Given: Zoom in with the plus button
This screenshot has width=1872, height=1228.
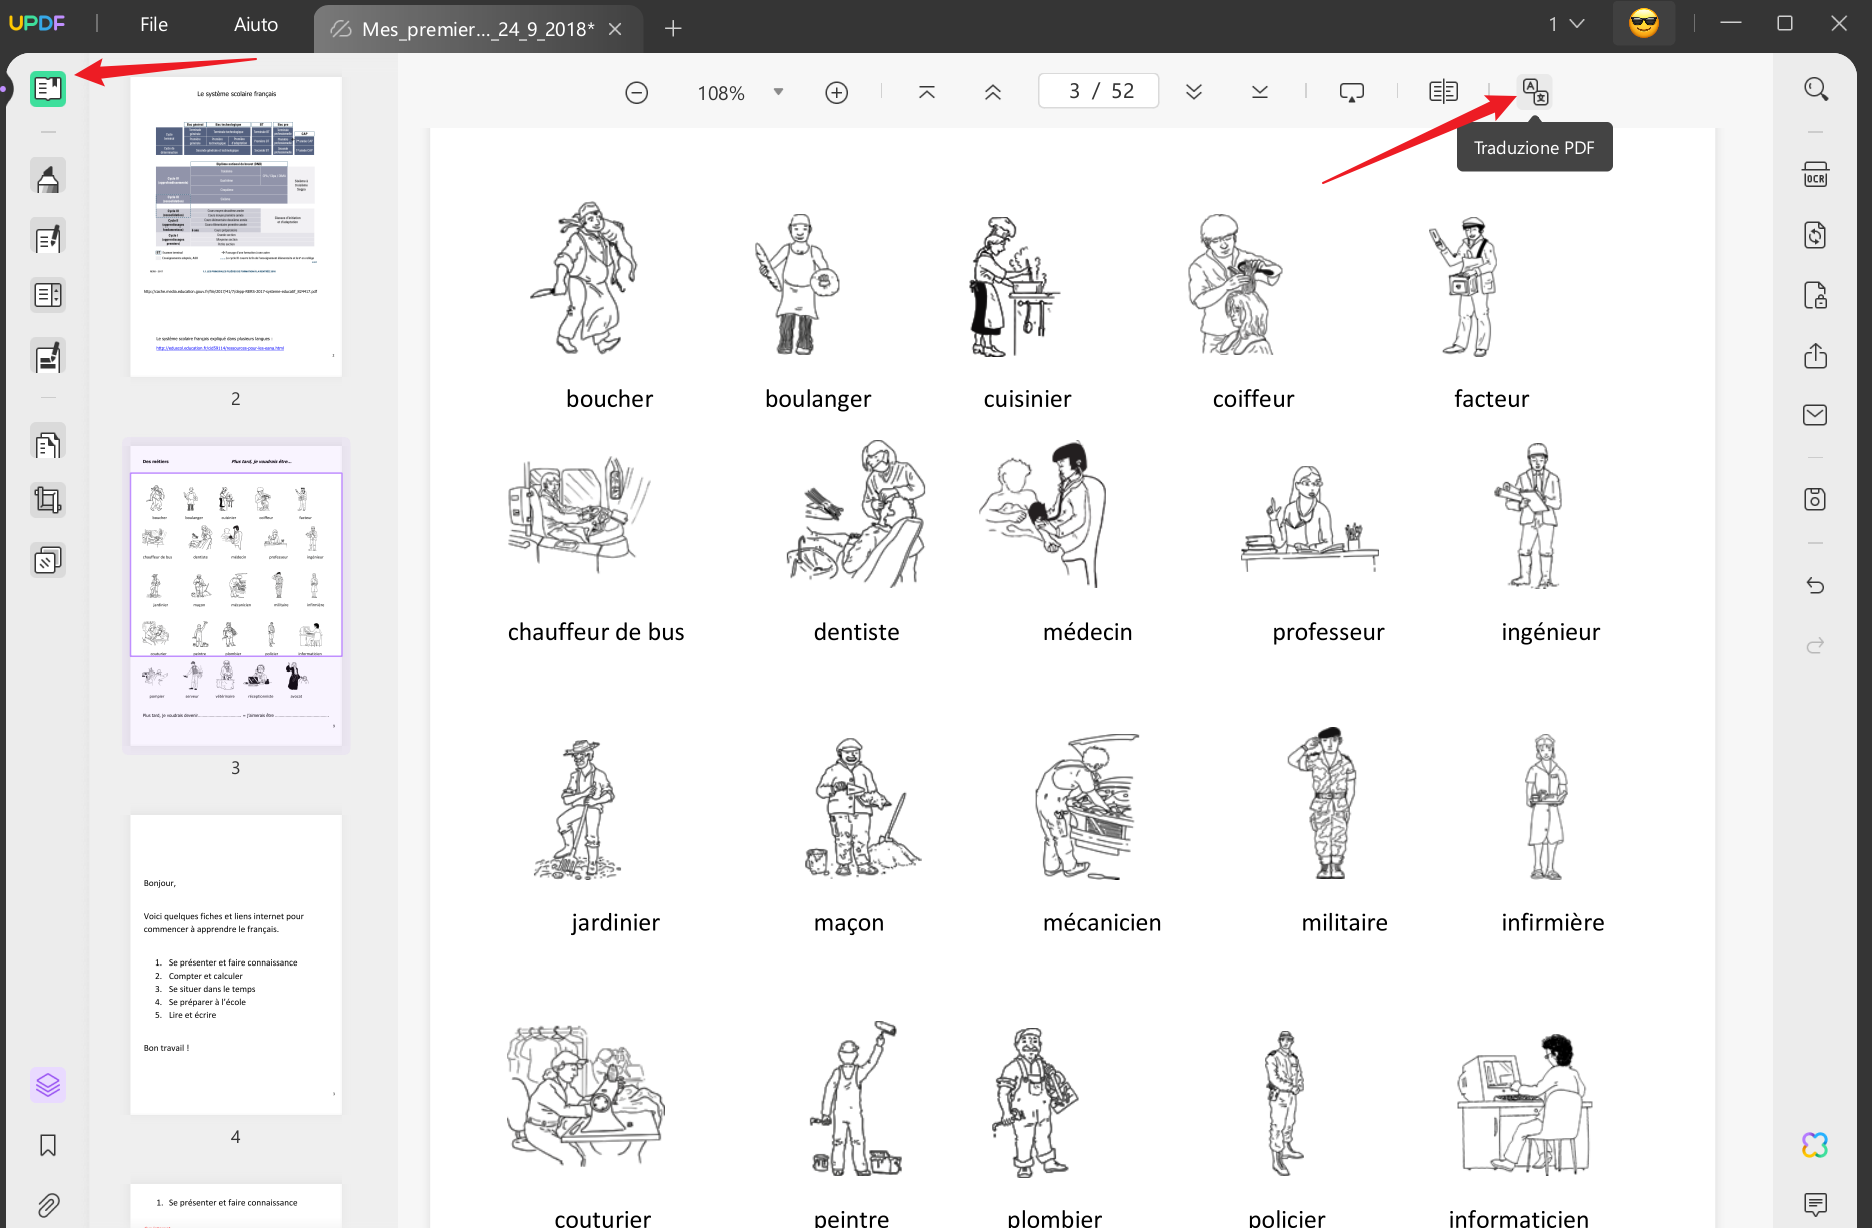Looking at the screenshot, I should [x=837, y=93].
